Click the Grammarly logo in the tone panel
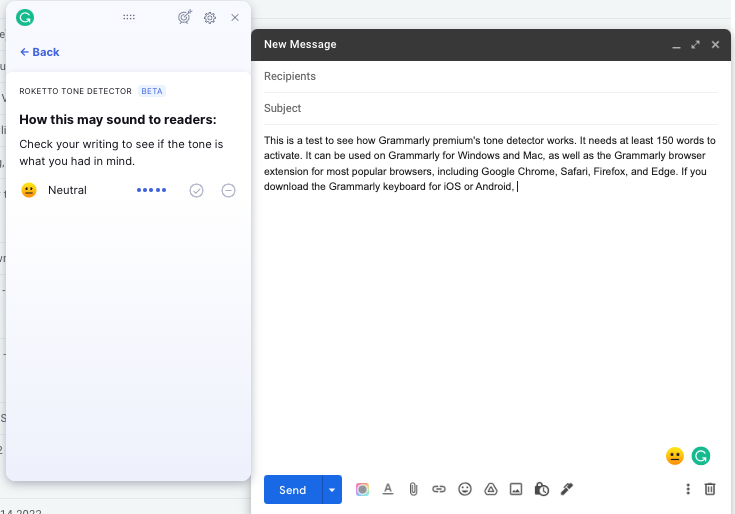Viewport: 735px width, 514px height. coord(25,17)
